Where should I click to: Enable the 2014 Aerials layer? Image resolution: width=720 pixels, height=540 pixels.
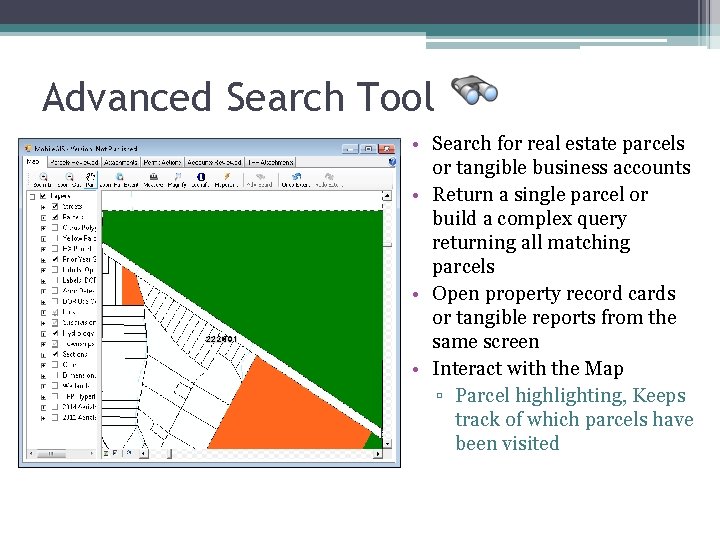(x=55, y=407)
